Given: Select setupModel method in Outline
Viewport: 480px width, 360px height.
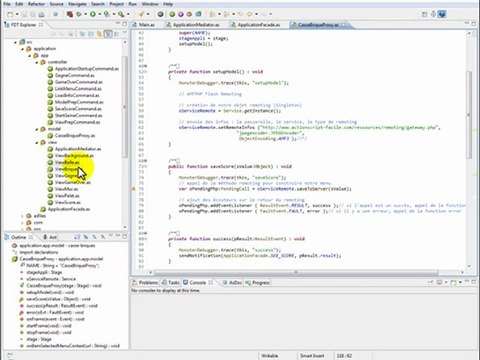Looking at the screenshot, I should pos(50,292).
